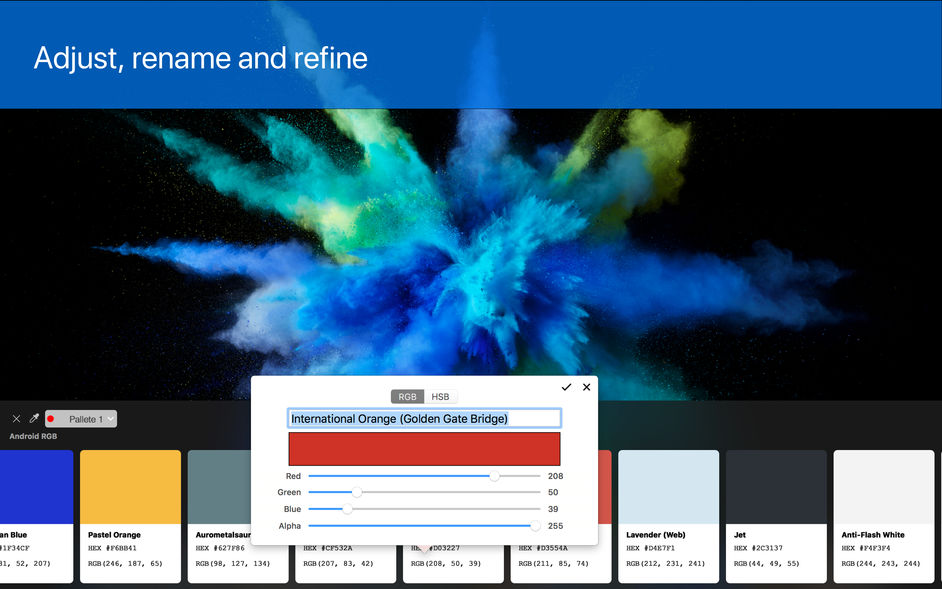Click the X icon left of the eyedropper
Image resolution: width=942 pixels, height=589 pixels.
point(16,419)
